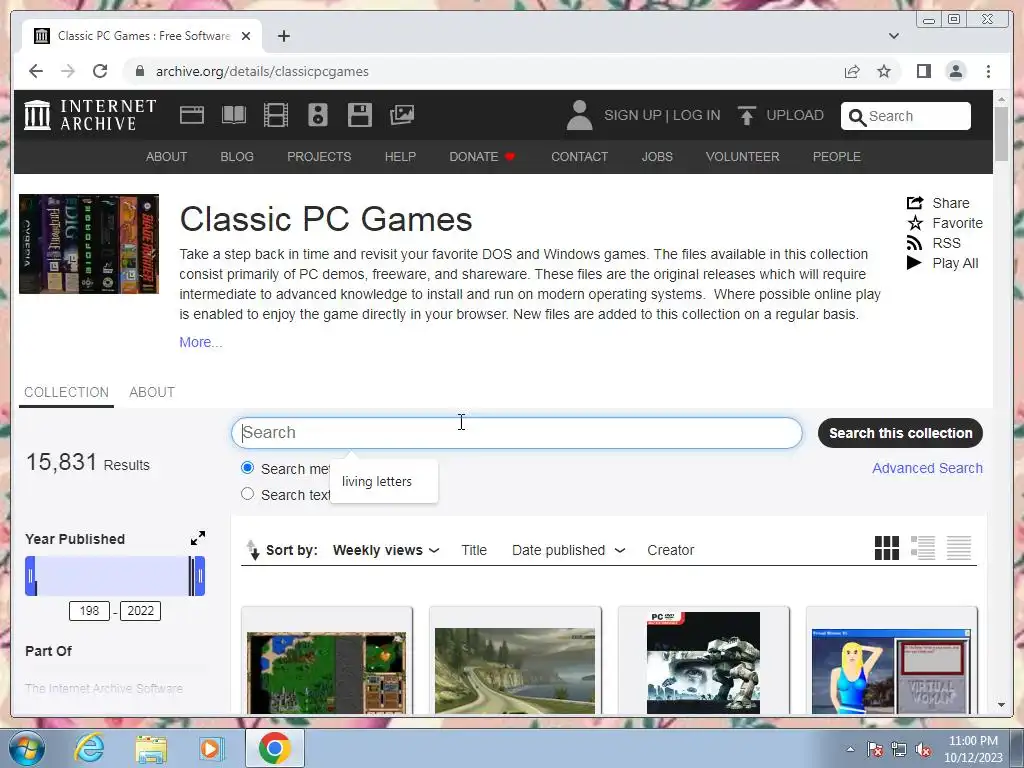Expand the Year Published histogram
The image size is (1024, 768).
click(x=198, y=538)
